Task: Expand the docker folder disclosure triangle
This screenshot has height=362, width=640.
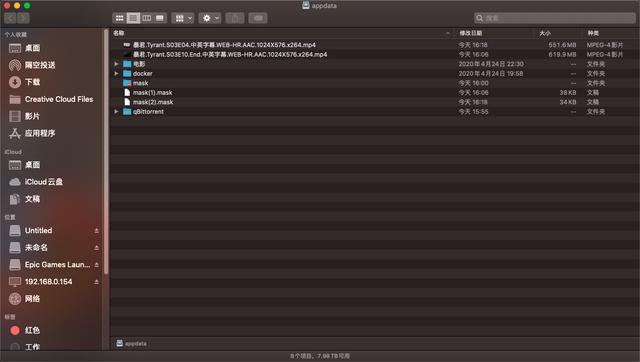Action: pos(116,73)
